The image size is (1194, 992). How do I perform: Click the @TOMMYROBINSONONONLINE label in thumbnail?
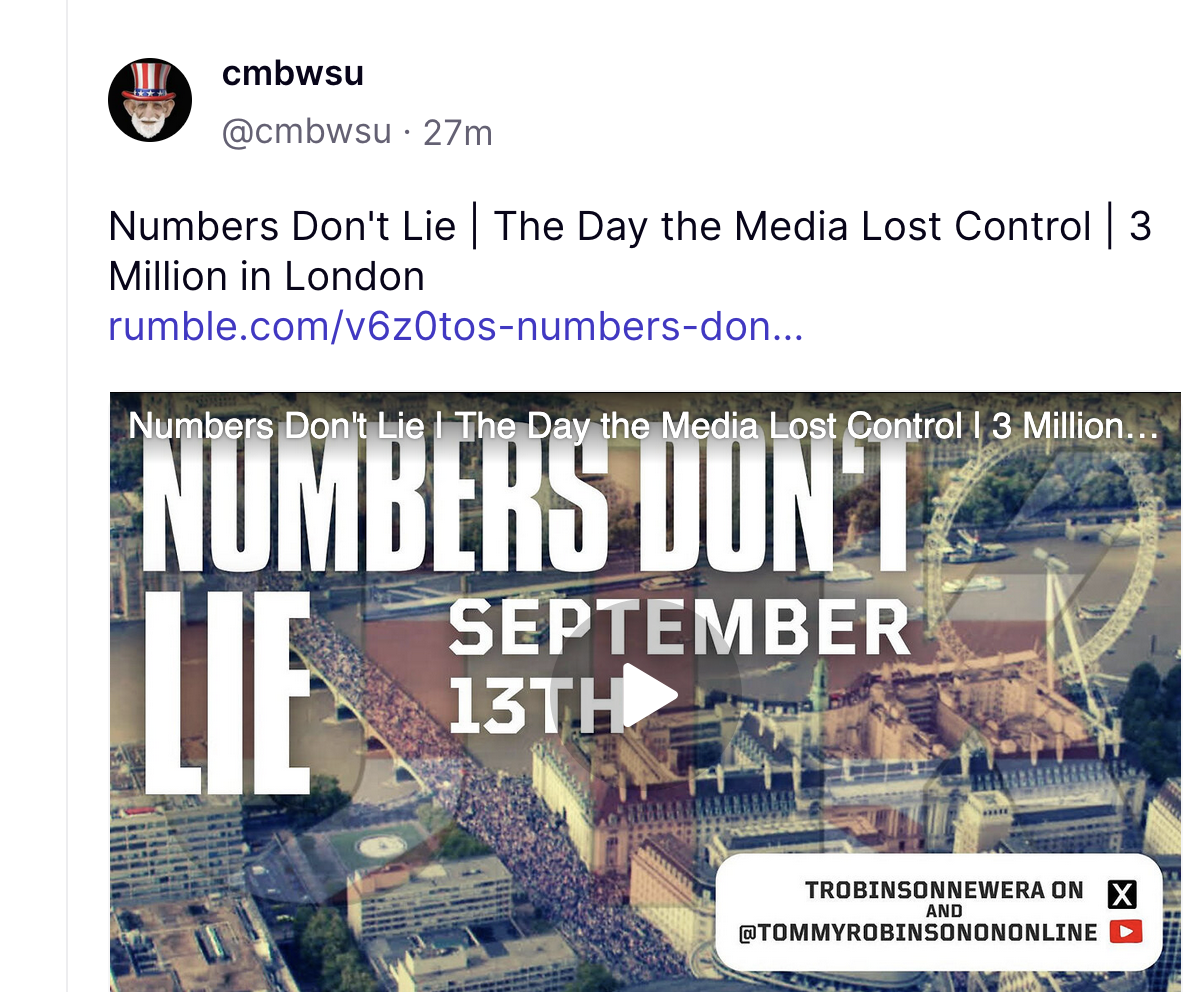click(x=918, y=933)
